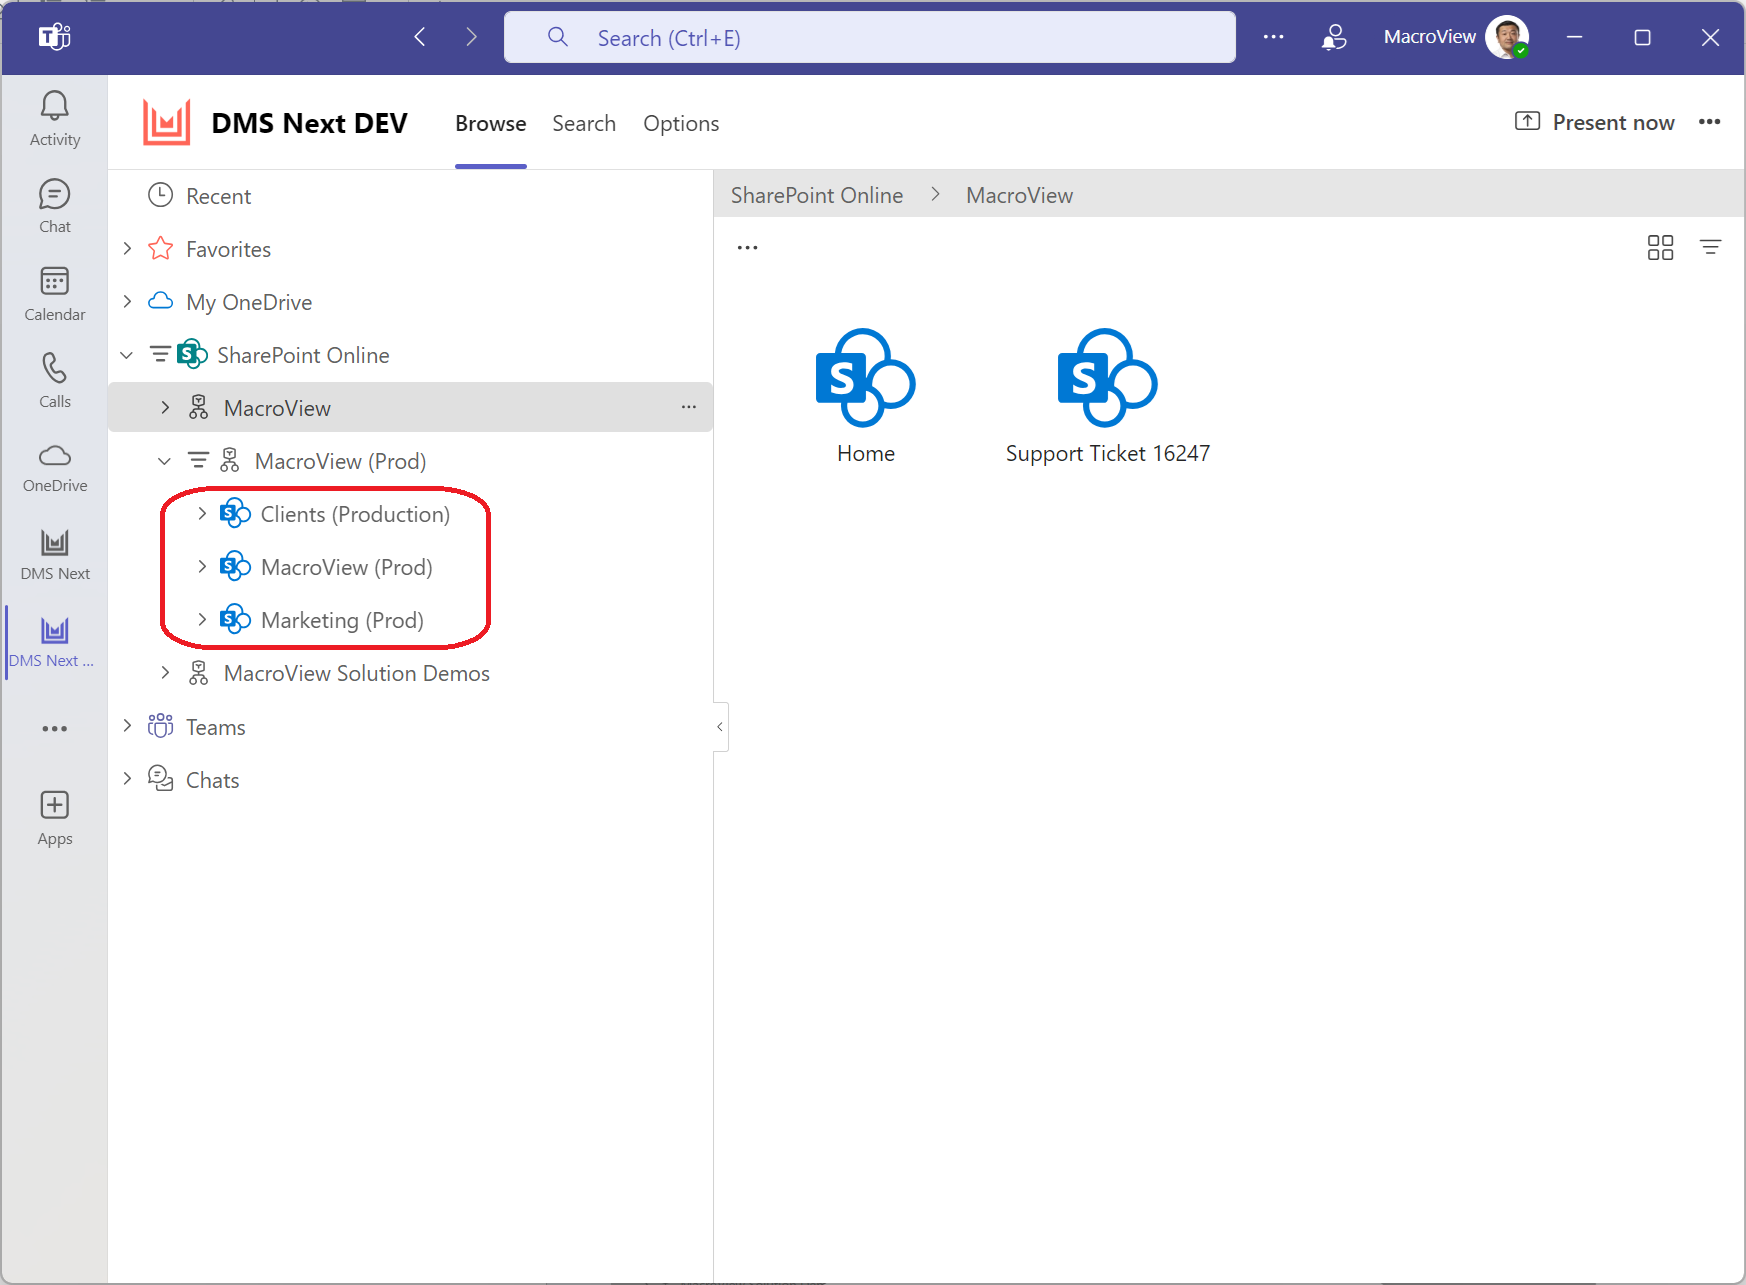Open the DMS Next app in sidebar

[55, 555]
